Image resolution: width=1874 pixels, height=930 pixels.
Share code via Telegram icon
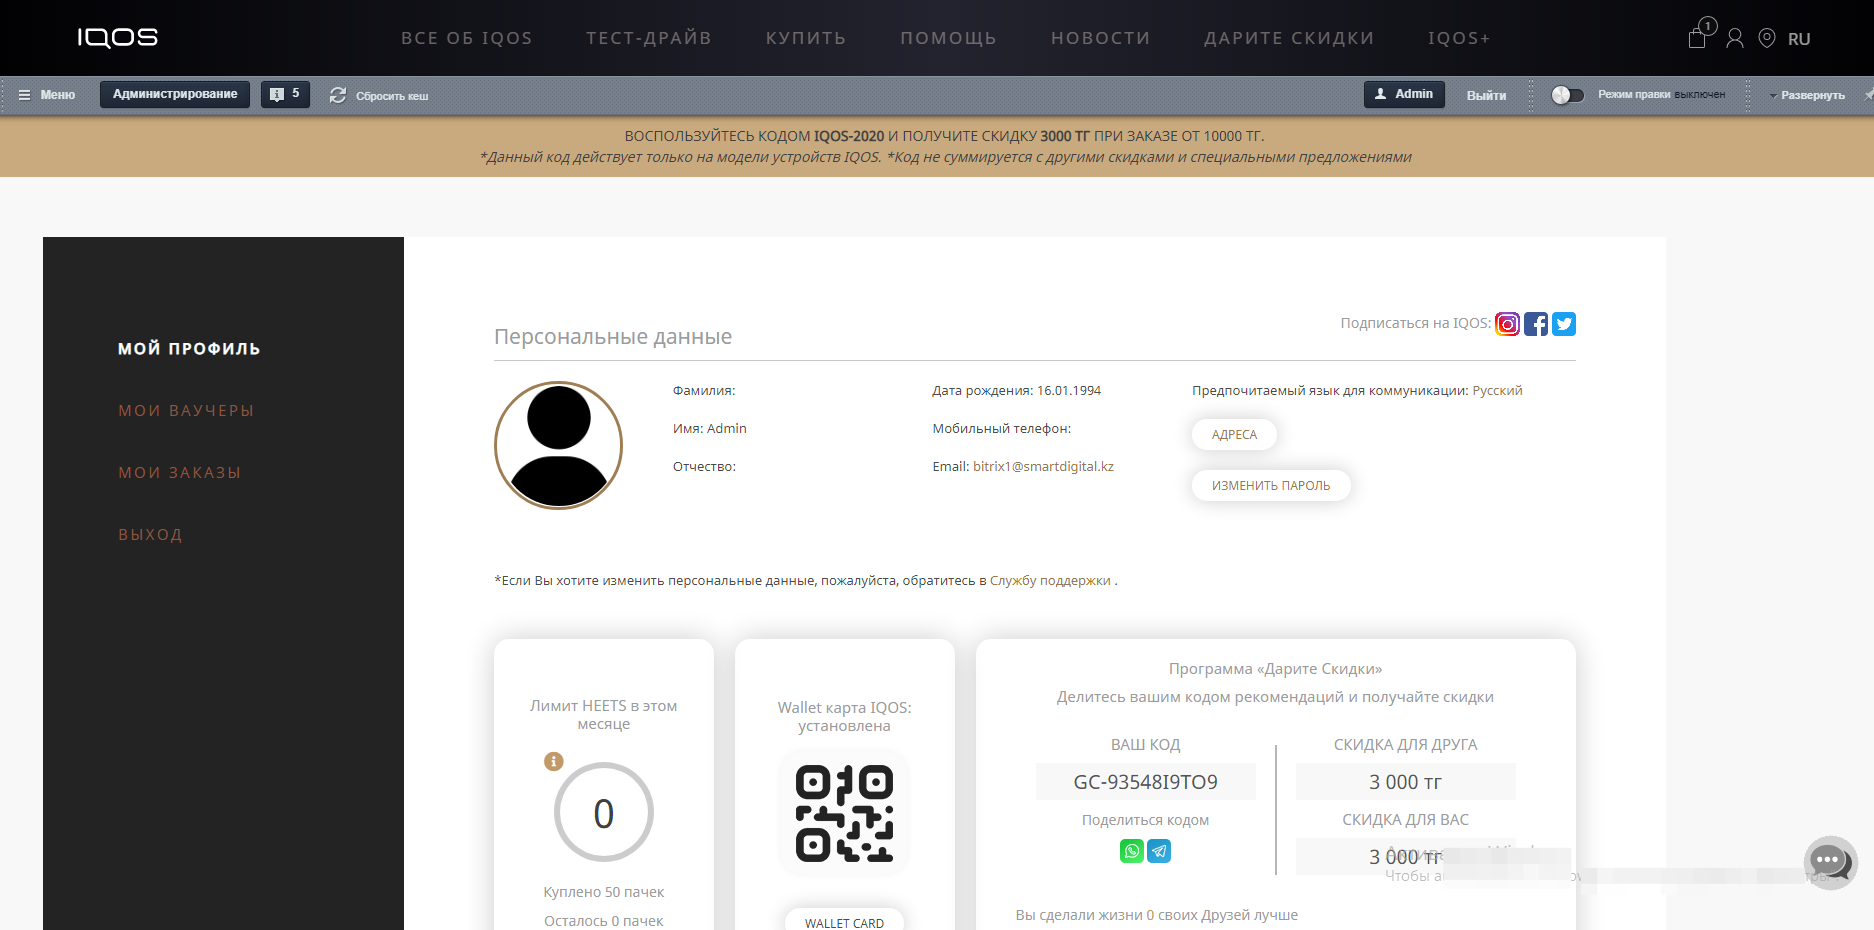click(x=1159, y=851)
